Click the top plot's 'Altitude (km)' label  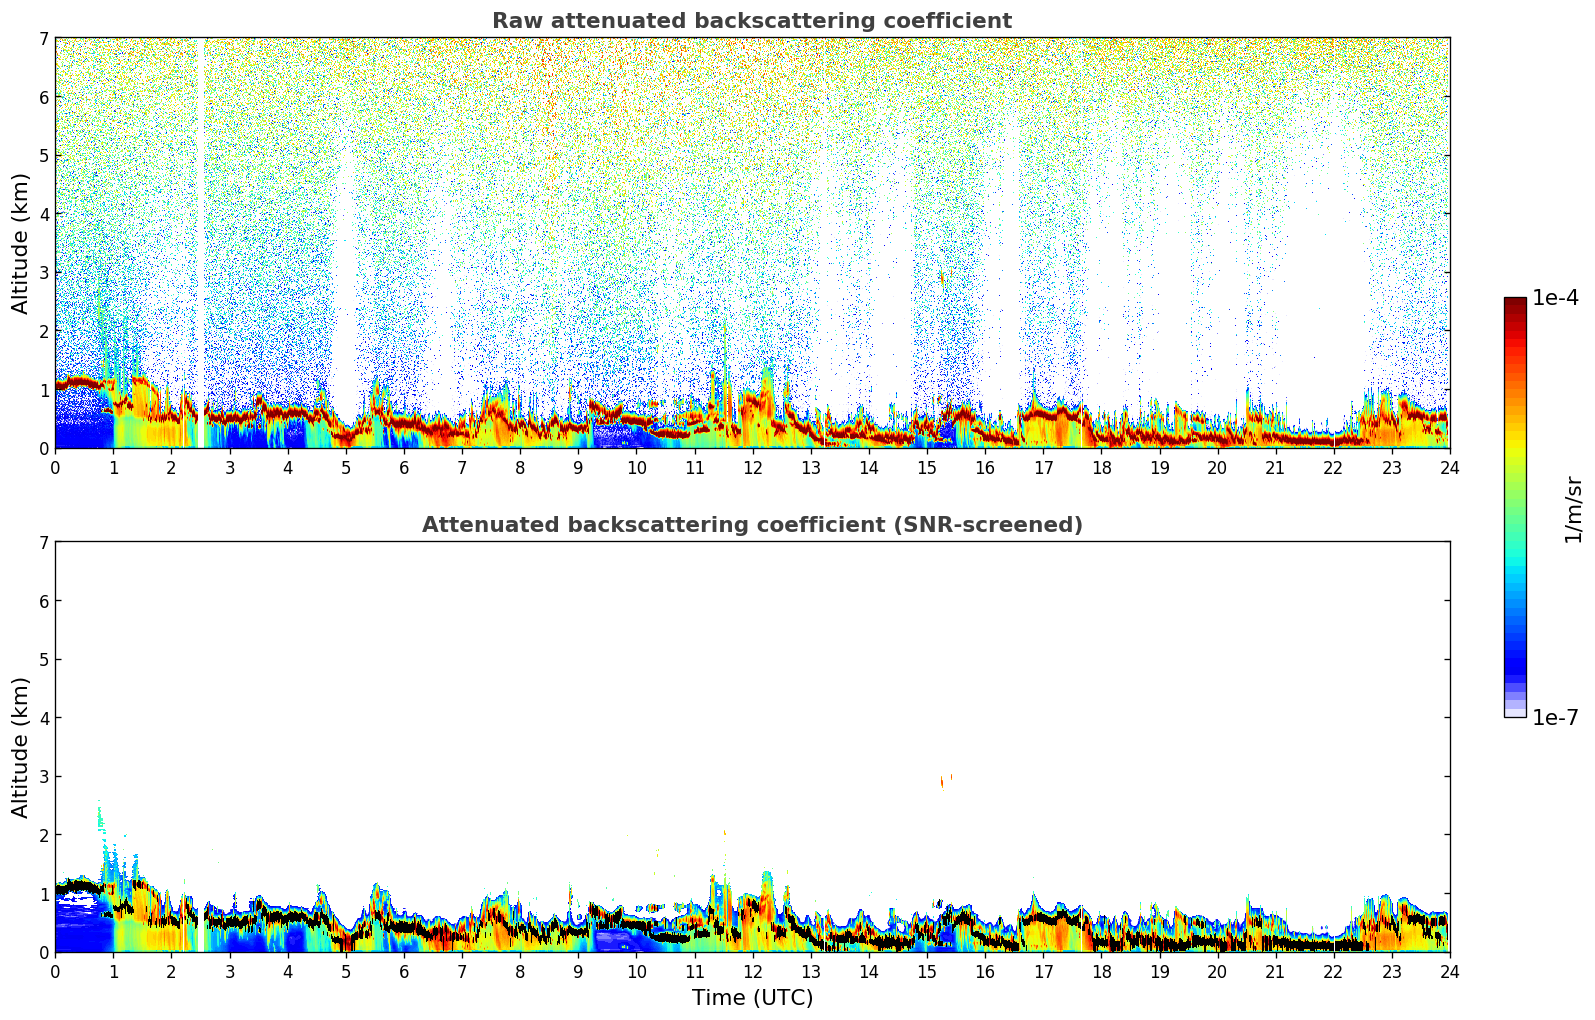click(21, 243)
